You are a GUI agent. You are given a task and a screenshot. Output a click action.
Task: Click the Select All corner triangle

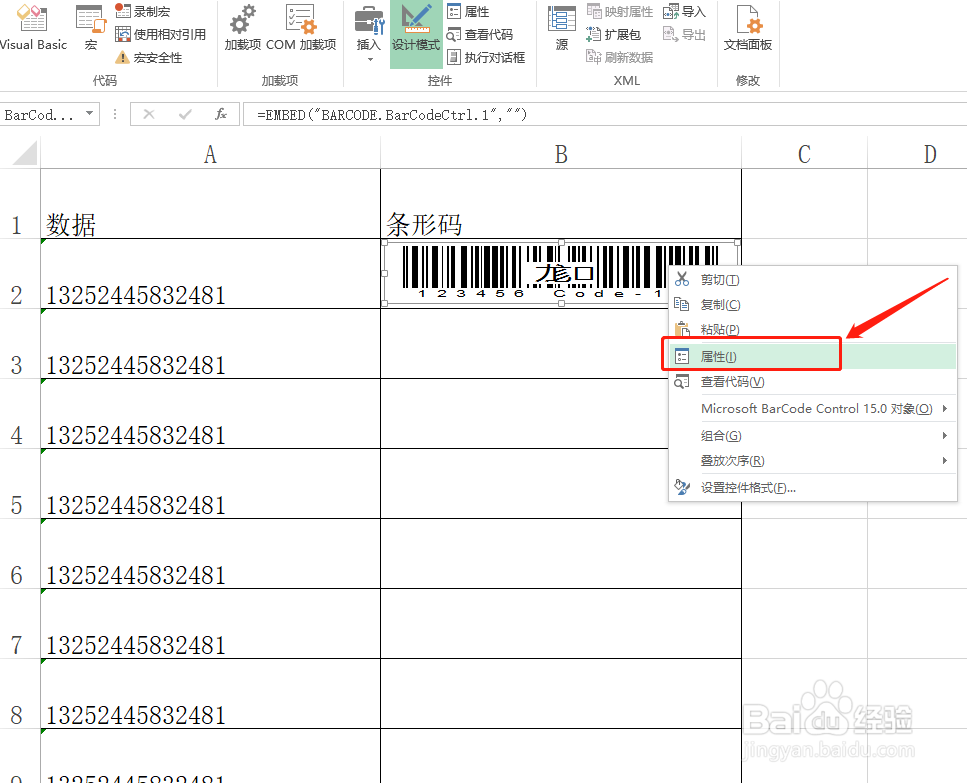[25, 153]
